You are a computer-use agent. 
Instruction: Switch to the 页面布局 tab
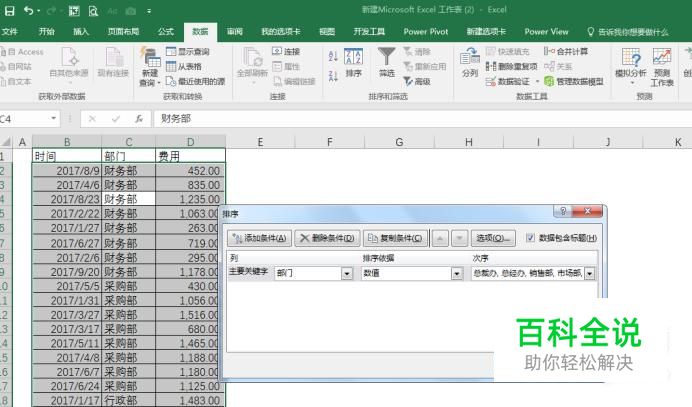tap(123, 32)
